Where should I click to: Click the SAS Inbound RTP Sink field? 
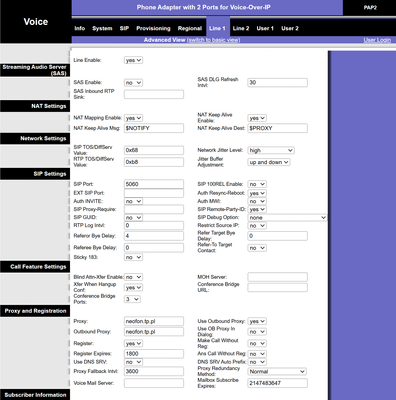click(154, 94)
